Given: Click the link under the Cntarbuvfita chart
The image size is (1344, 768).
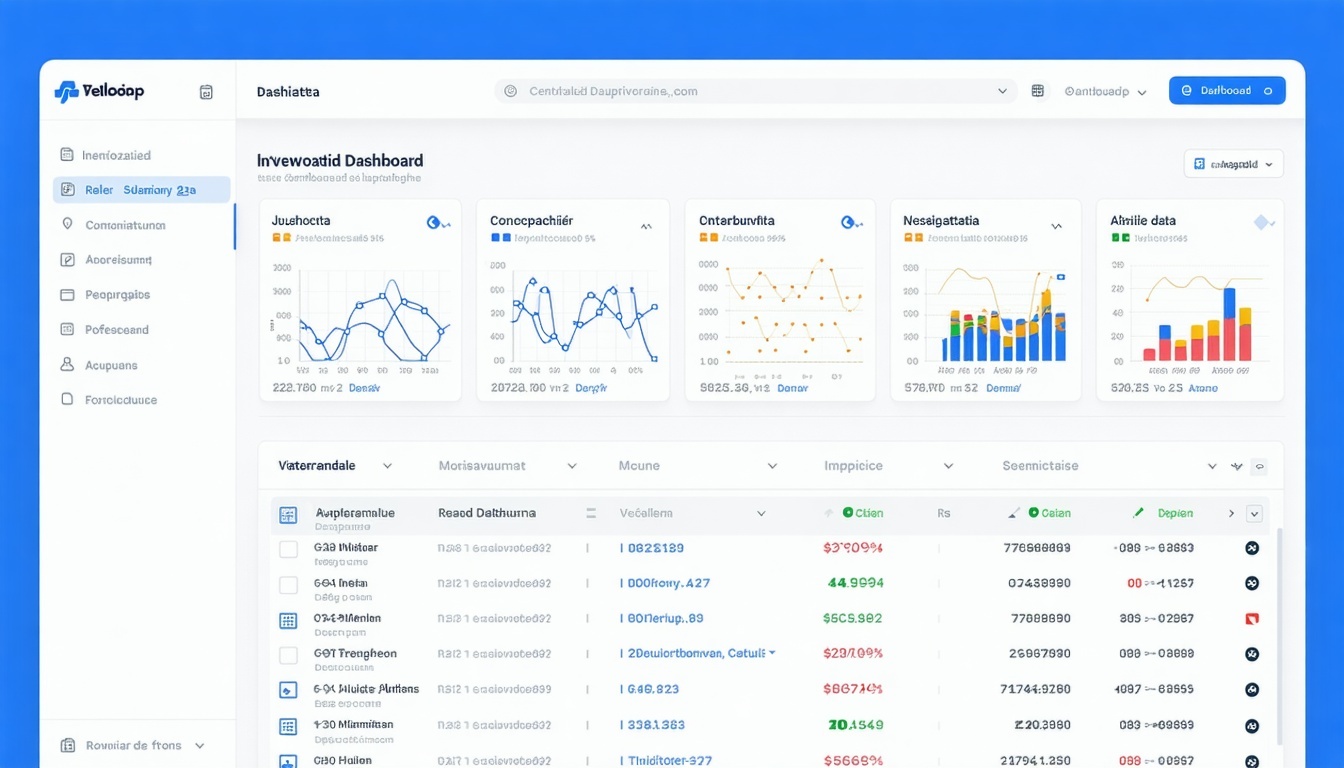Looking at the screenshot, I should point(792,388).
